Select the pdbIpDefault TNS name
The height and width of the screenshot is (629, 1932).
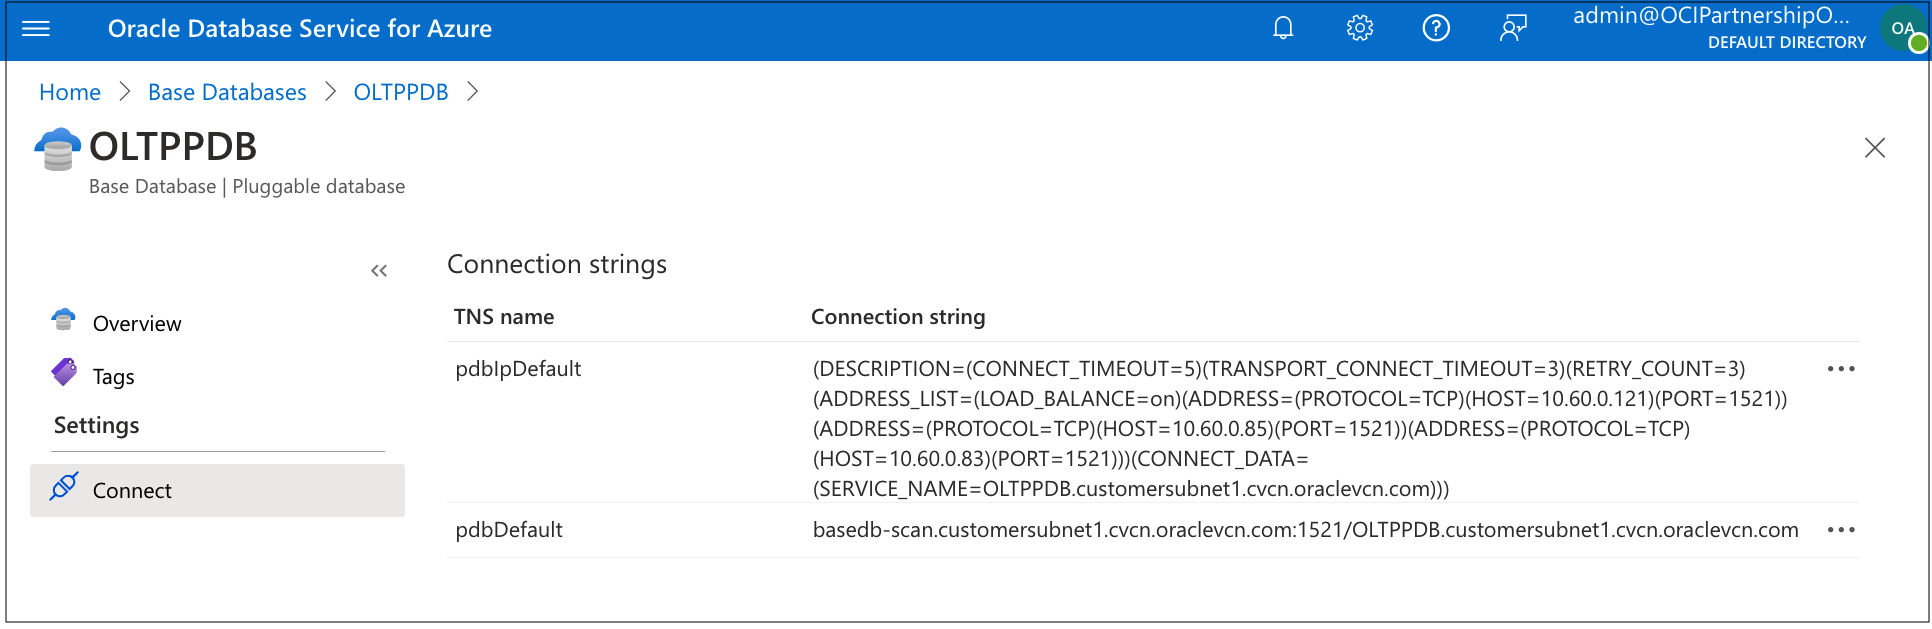tap(518, 369)
